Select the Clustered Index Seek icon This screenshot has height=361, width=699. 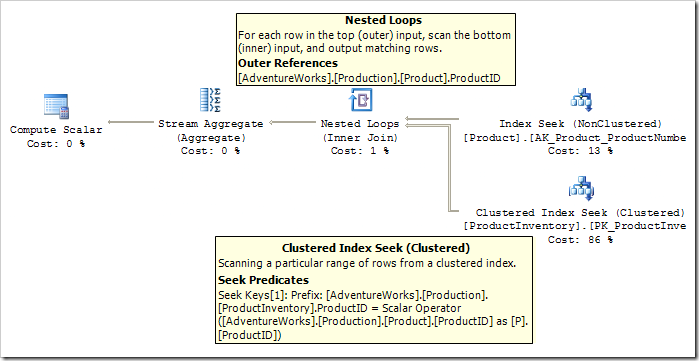coord(581,189)
